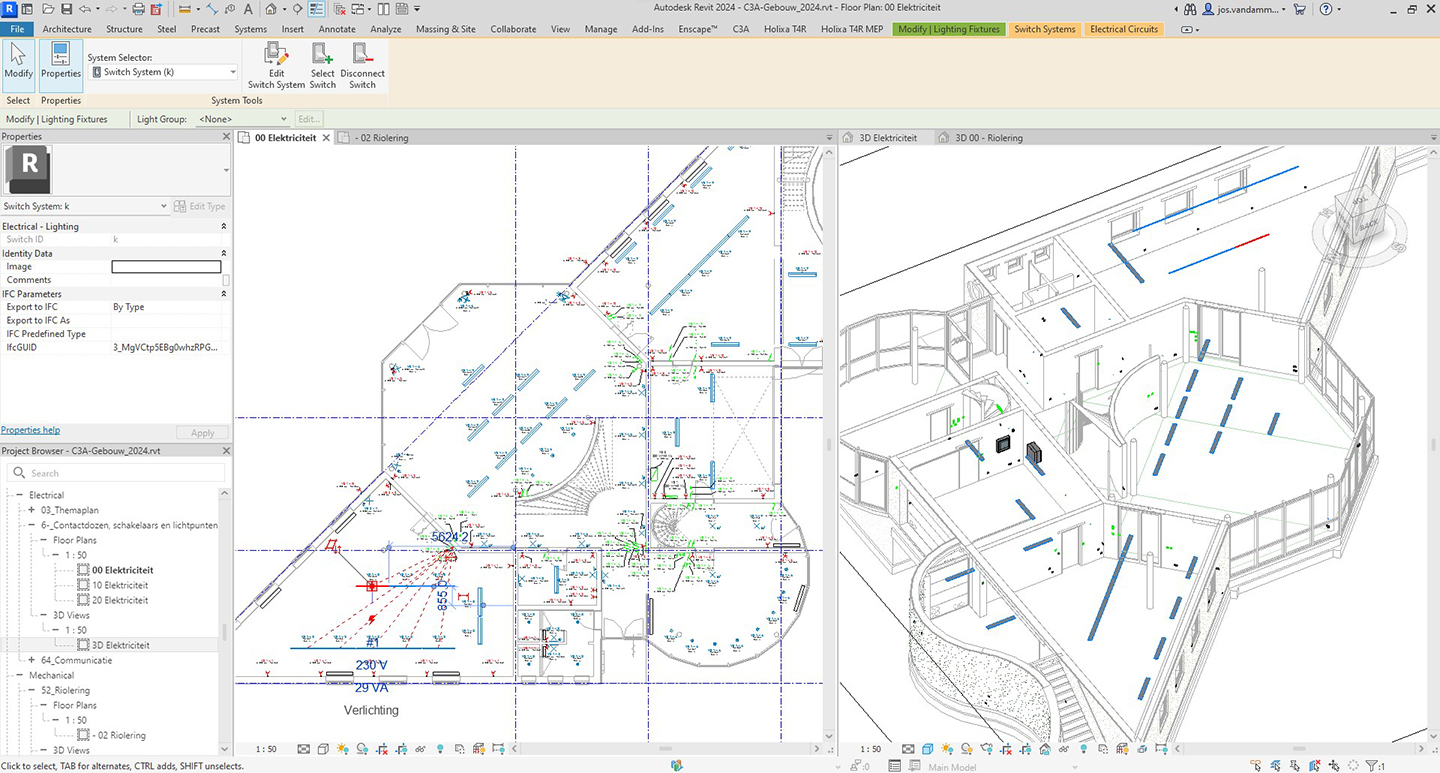Click the floor plan horizontal scrollbar
The image size is (1440, 773).
(x=665, y=749)
